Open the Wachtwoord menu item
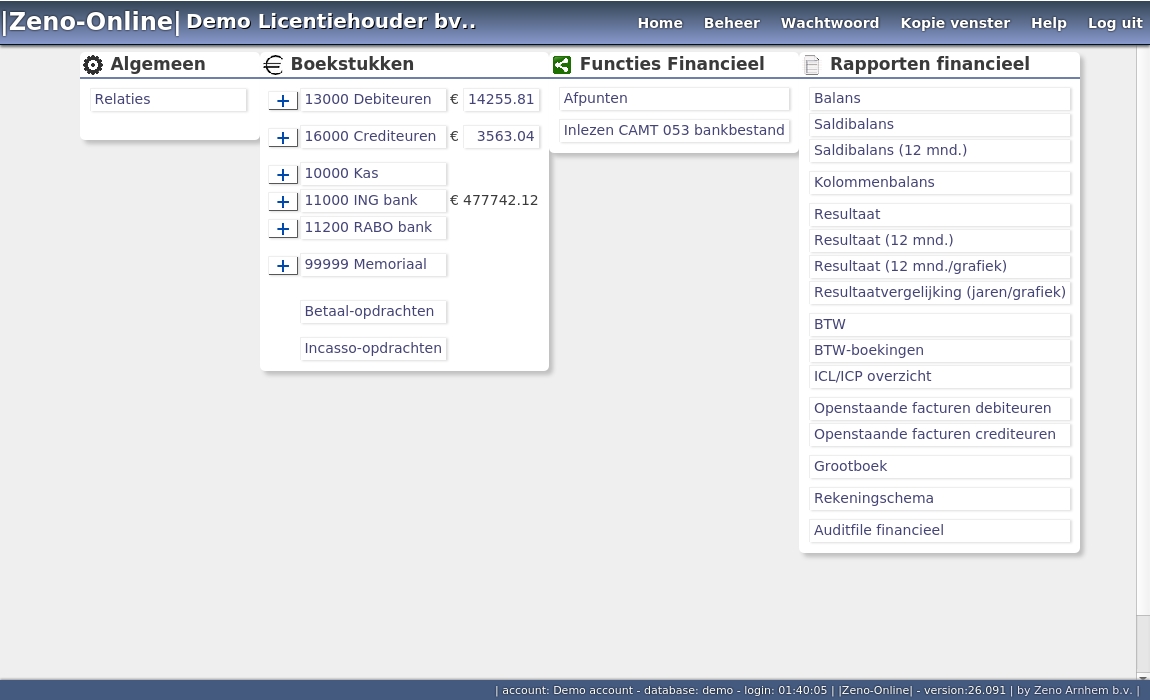1150x700 pixels. coord(829,23)
